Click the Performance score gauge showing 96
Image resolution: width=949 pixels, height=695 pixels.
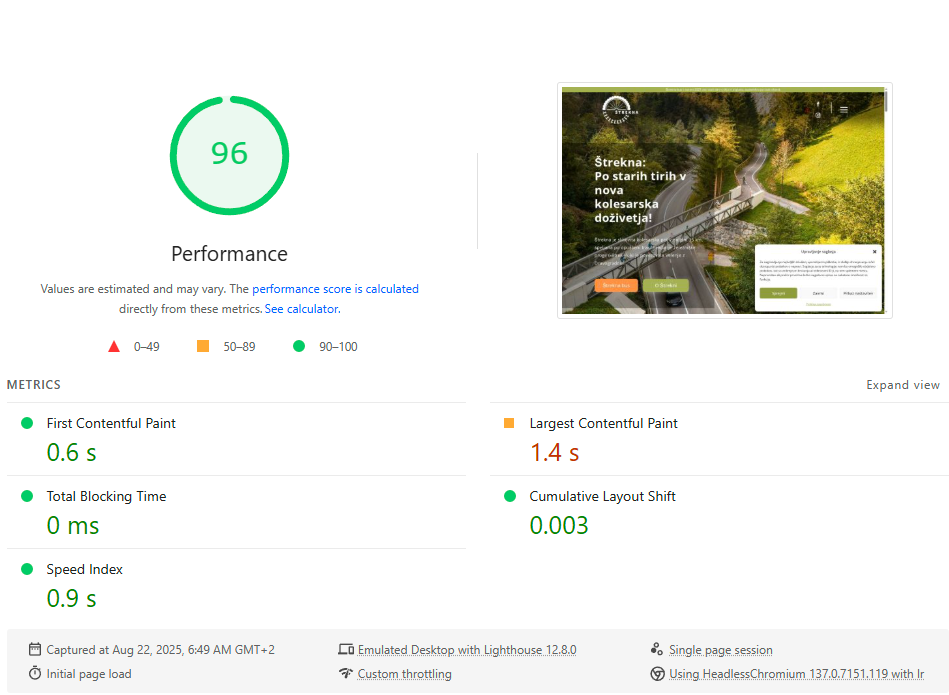point(229,155)
